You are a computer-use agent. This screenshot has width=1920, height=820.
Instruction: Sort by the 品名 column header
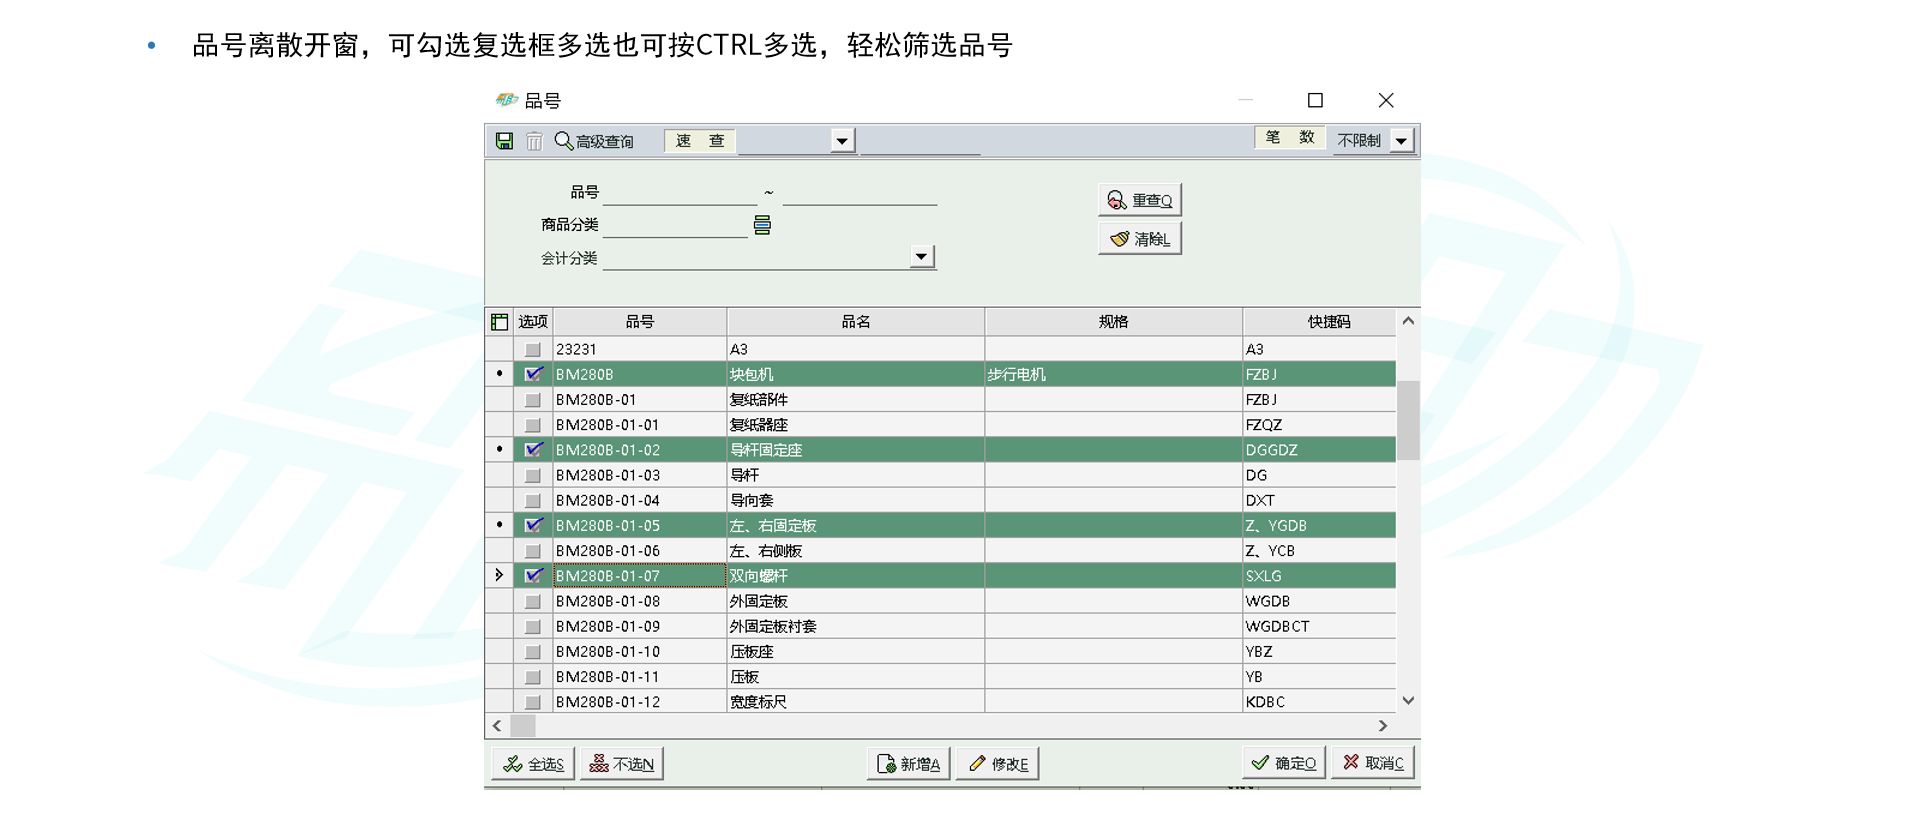coord(855,322)
